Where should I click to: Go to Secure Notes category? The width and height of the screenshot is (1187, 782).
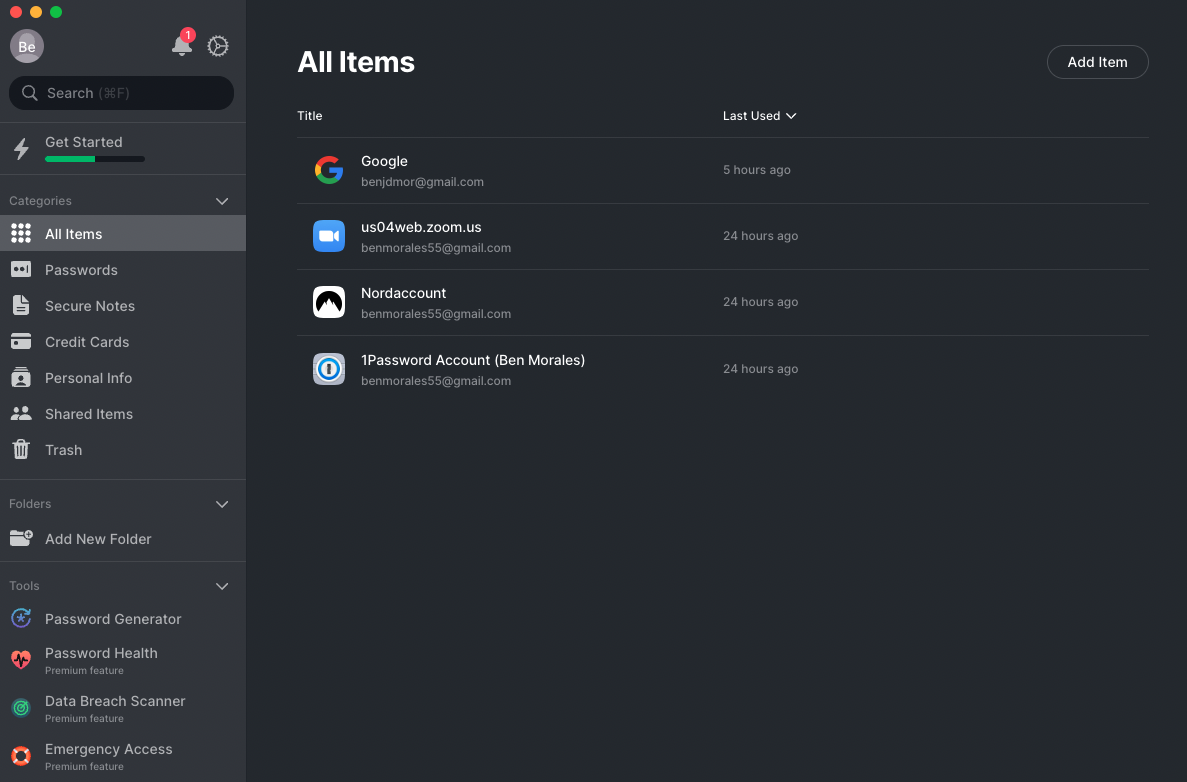pos(89,306)
